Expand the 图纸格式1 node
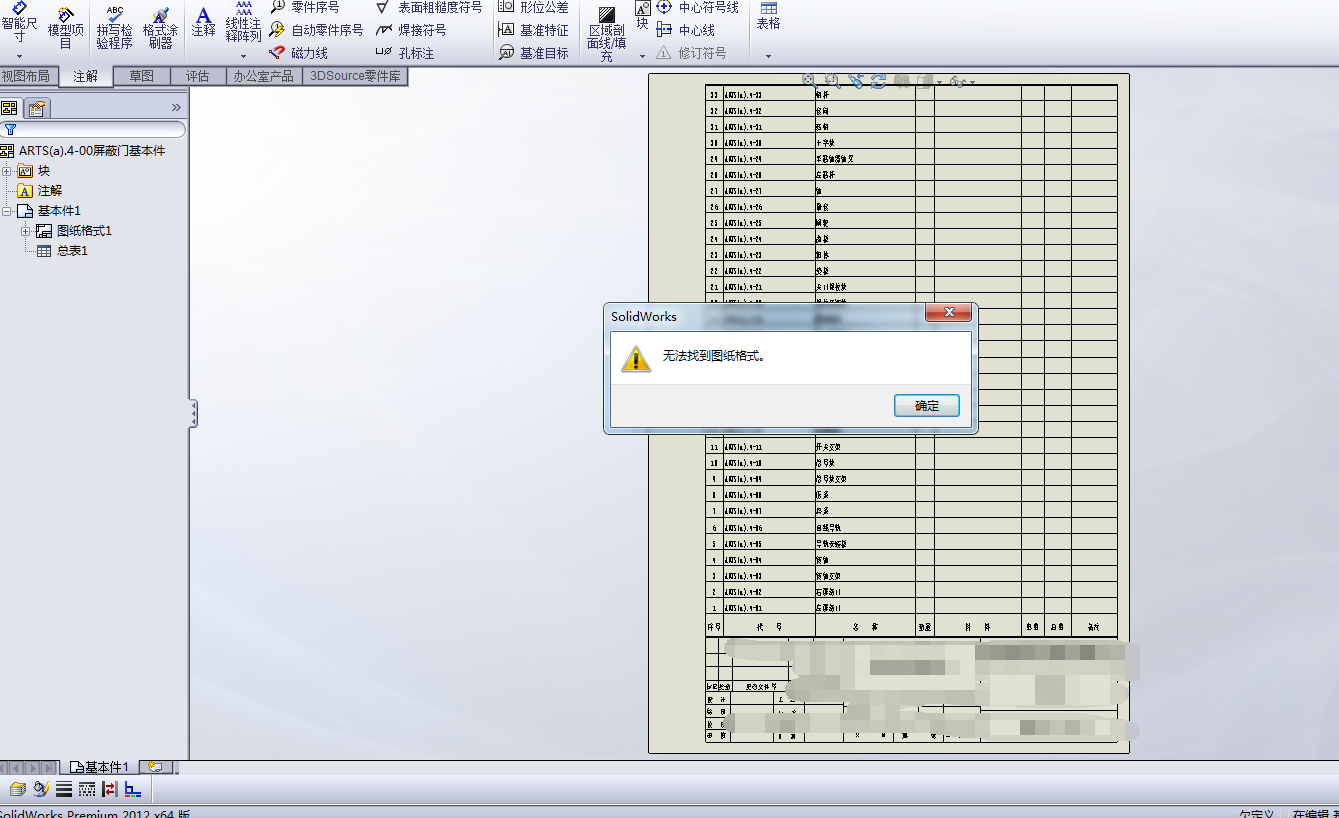Image resolution: width=1339 pixels, height=818 pixels. coord(26,231)
